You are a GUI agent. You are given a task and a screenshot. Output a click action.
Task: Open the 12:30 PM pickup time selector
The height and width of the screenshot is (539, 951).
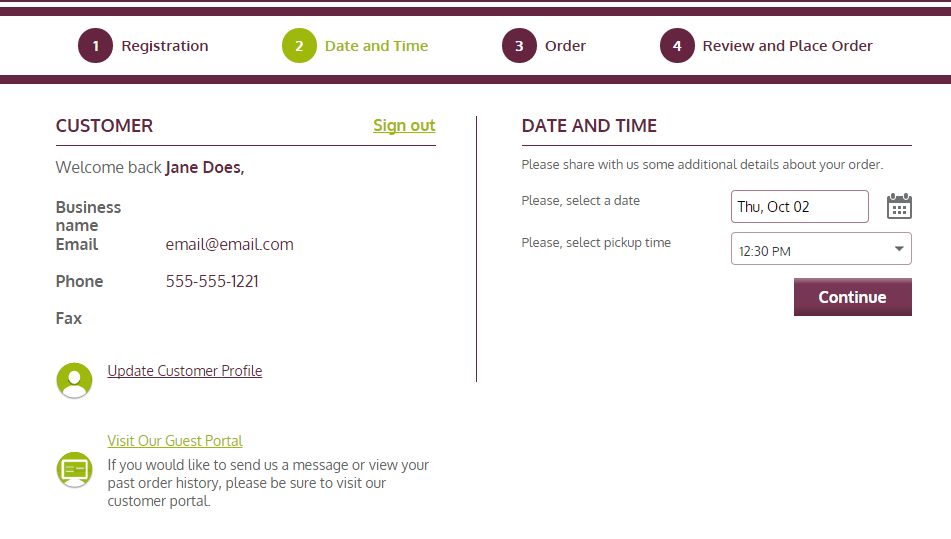821,249
